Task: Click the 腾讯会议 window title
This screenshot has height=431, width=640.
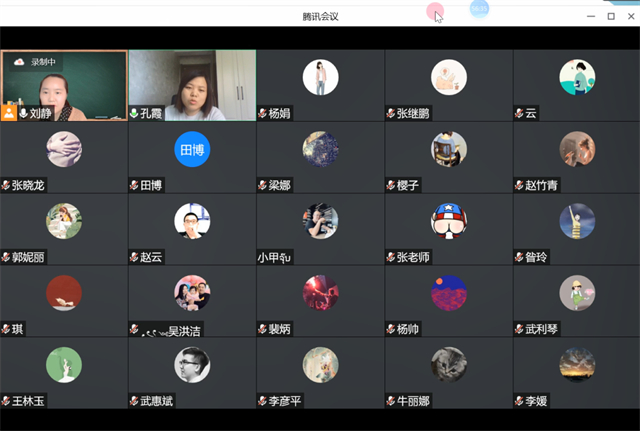Action: click(320, 16)
